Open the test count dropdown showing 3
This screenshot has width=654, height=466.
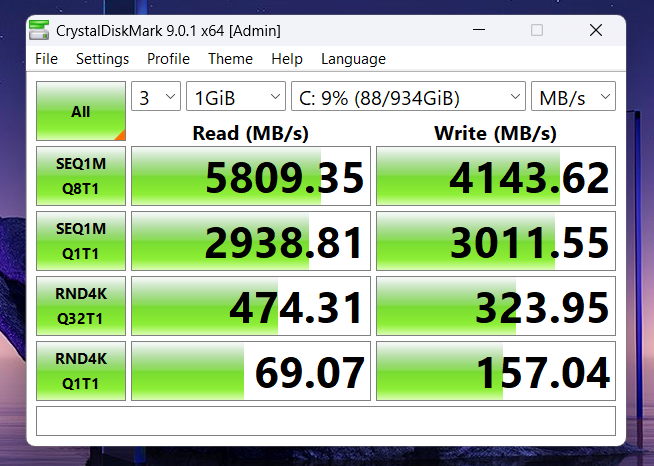156,98
